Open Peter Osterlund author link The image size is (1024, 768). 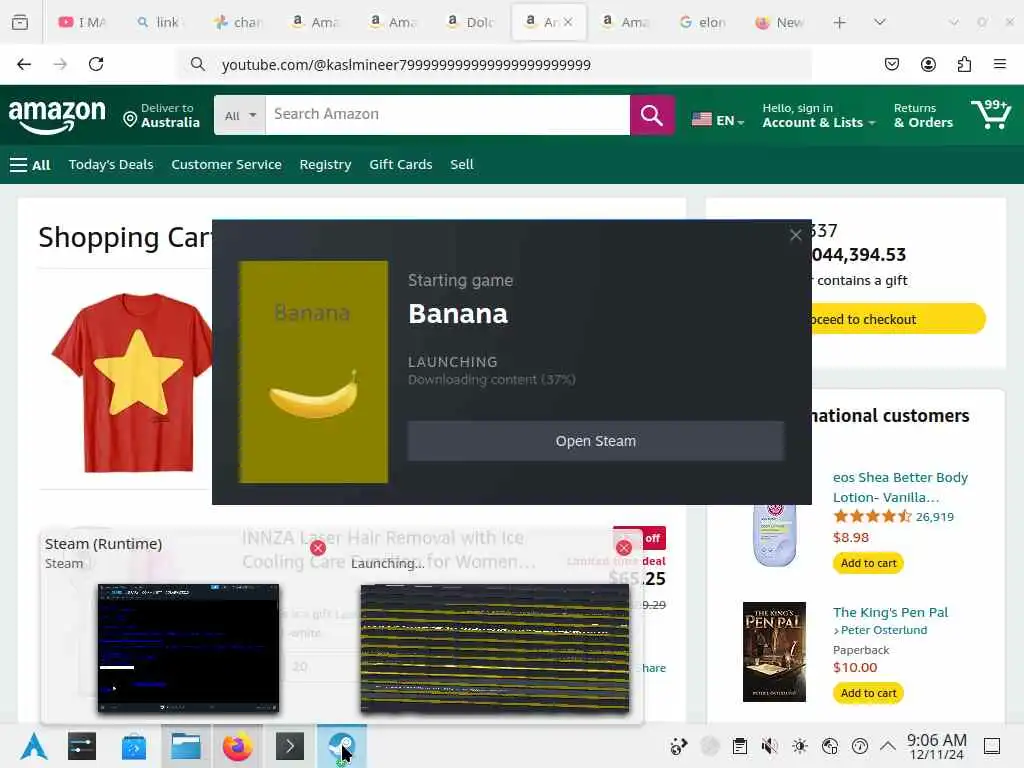point(884,630)
